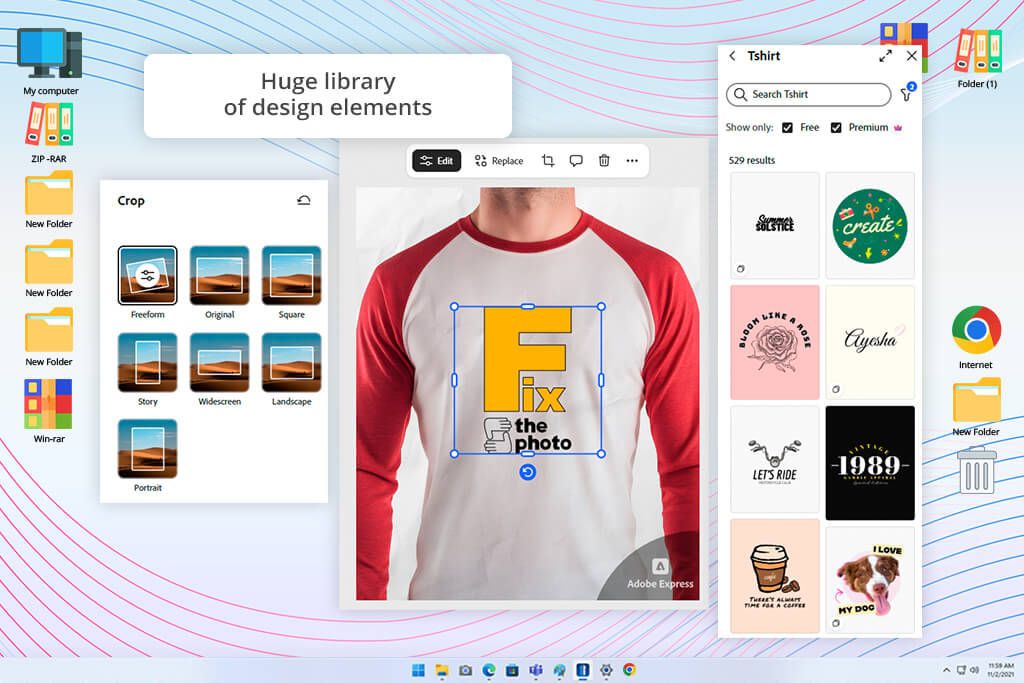
Task: Open Microsoft Teams from the taskbar
Action: click(536, 670)
